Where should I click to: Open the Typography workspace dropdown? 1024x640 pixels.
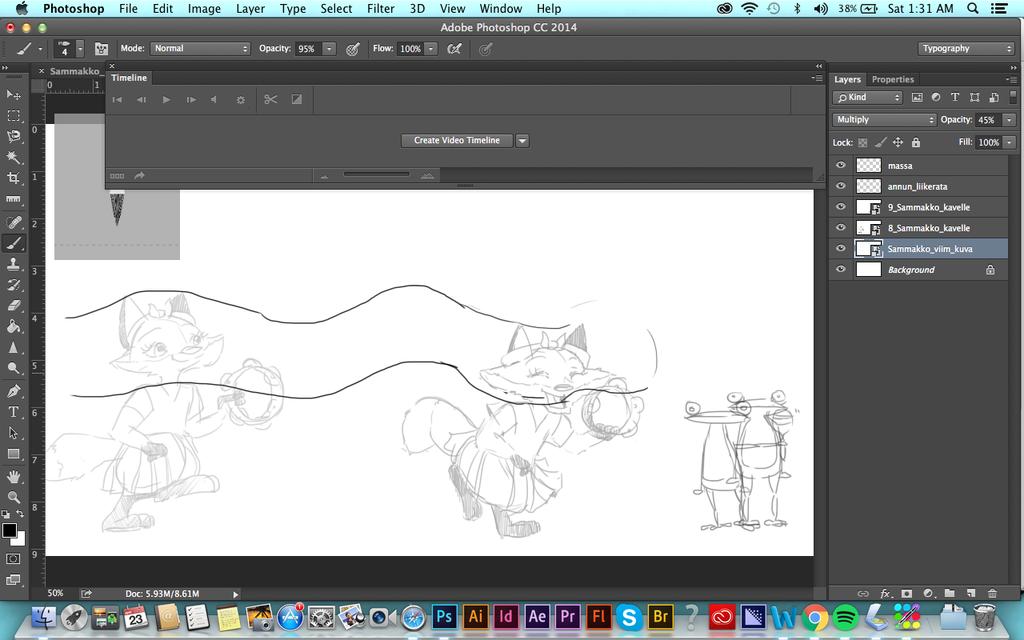click(966, 49)
